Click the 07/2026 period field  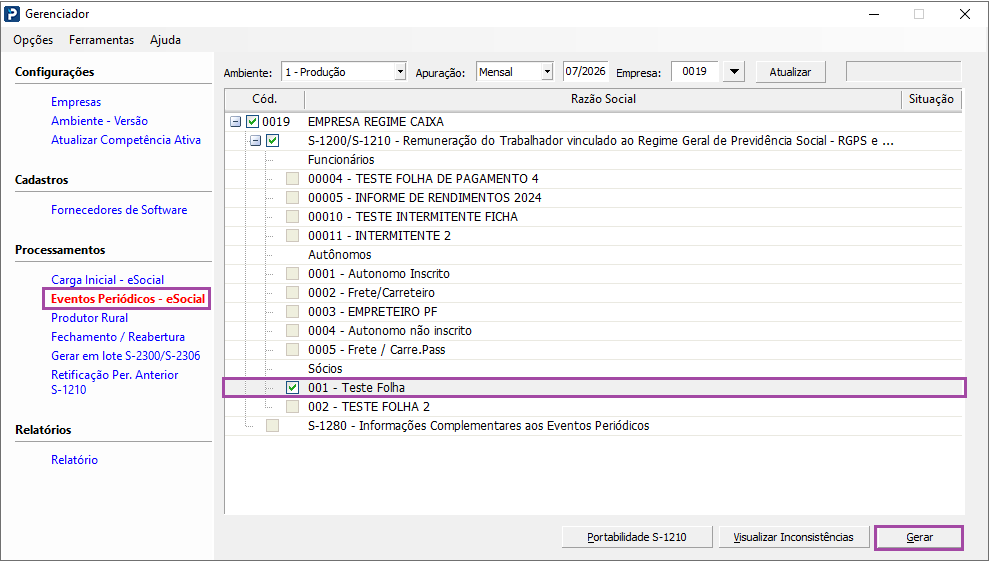pyautogui.click(x=585, y=72)
